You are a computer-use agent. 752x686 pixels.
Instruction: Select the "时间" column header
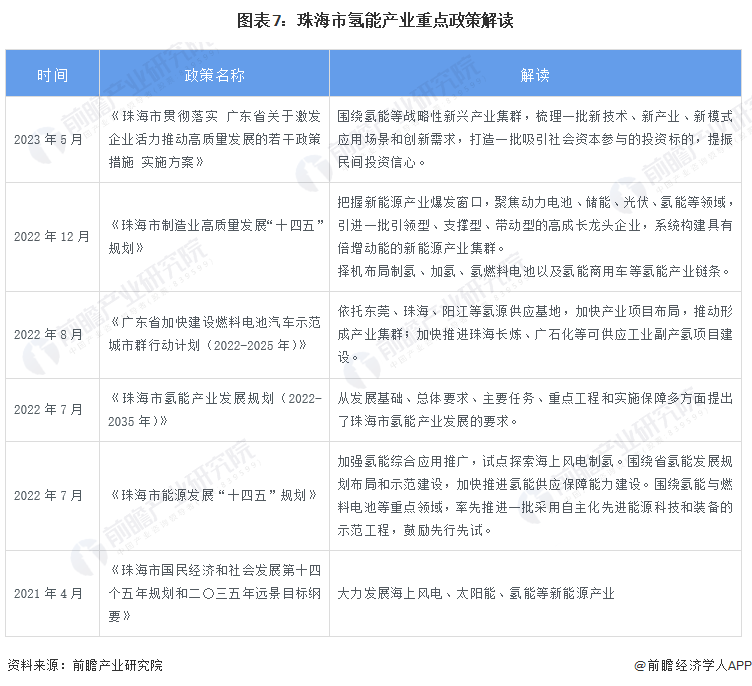coord(53,75)
